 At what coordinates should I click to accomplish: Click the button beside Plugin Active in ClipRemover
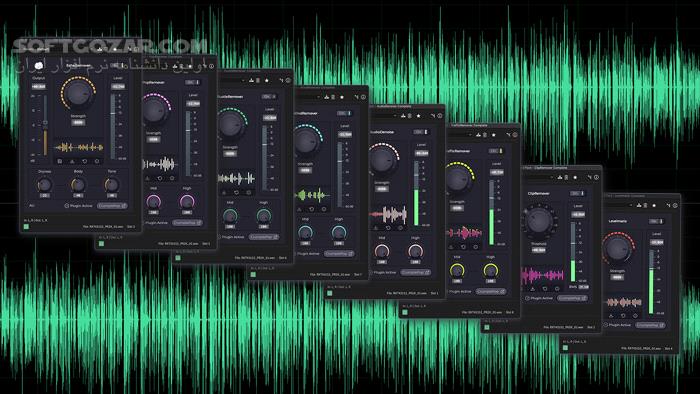click(x=572, y=298)
